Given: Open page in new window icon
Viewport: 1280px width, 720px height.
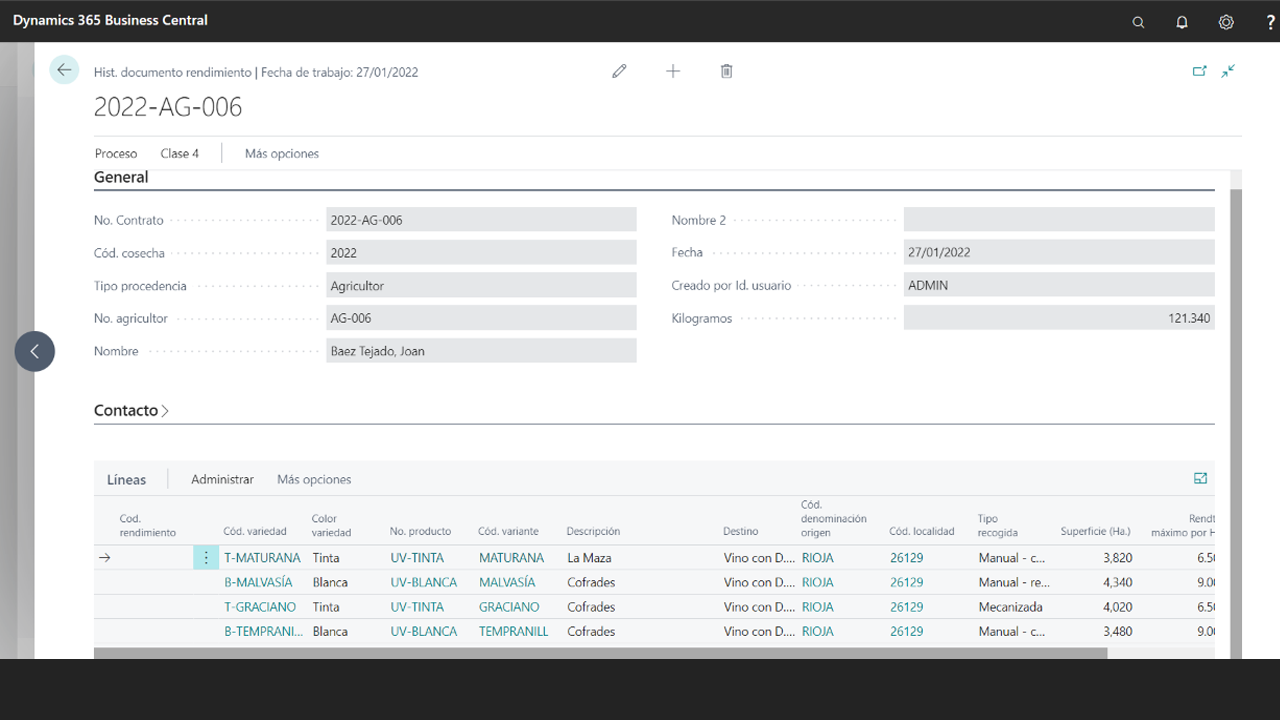Looking at the screenshot, I should pos(1199,71).
